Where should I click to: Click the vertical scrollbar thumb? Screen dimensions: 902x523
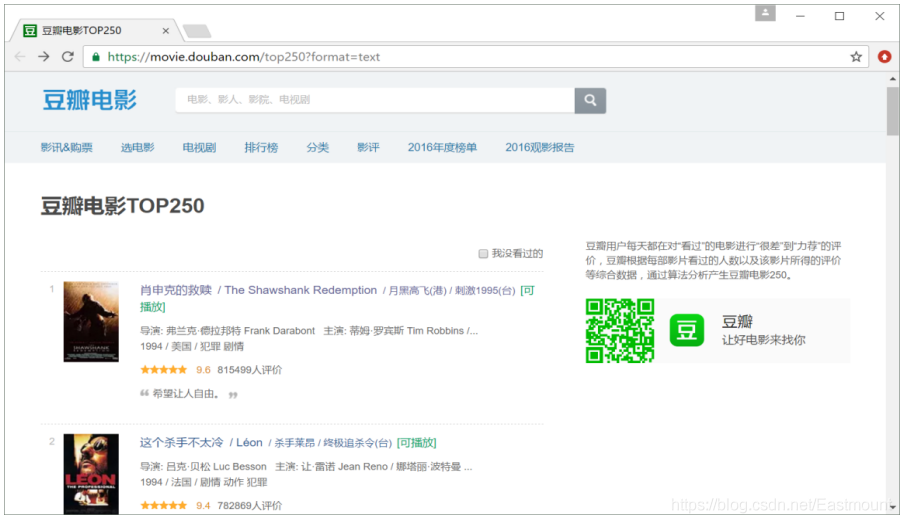point(892,111)
